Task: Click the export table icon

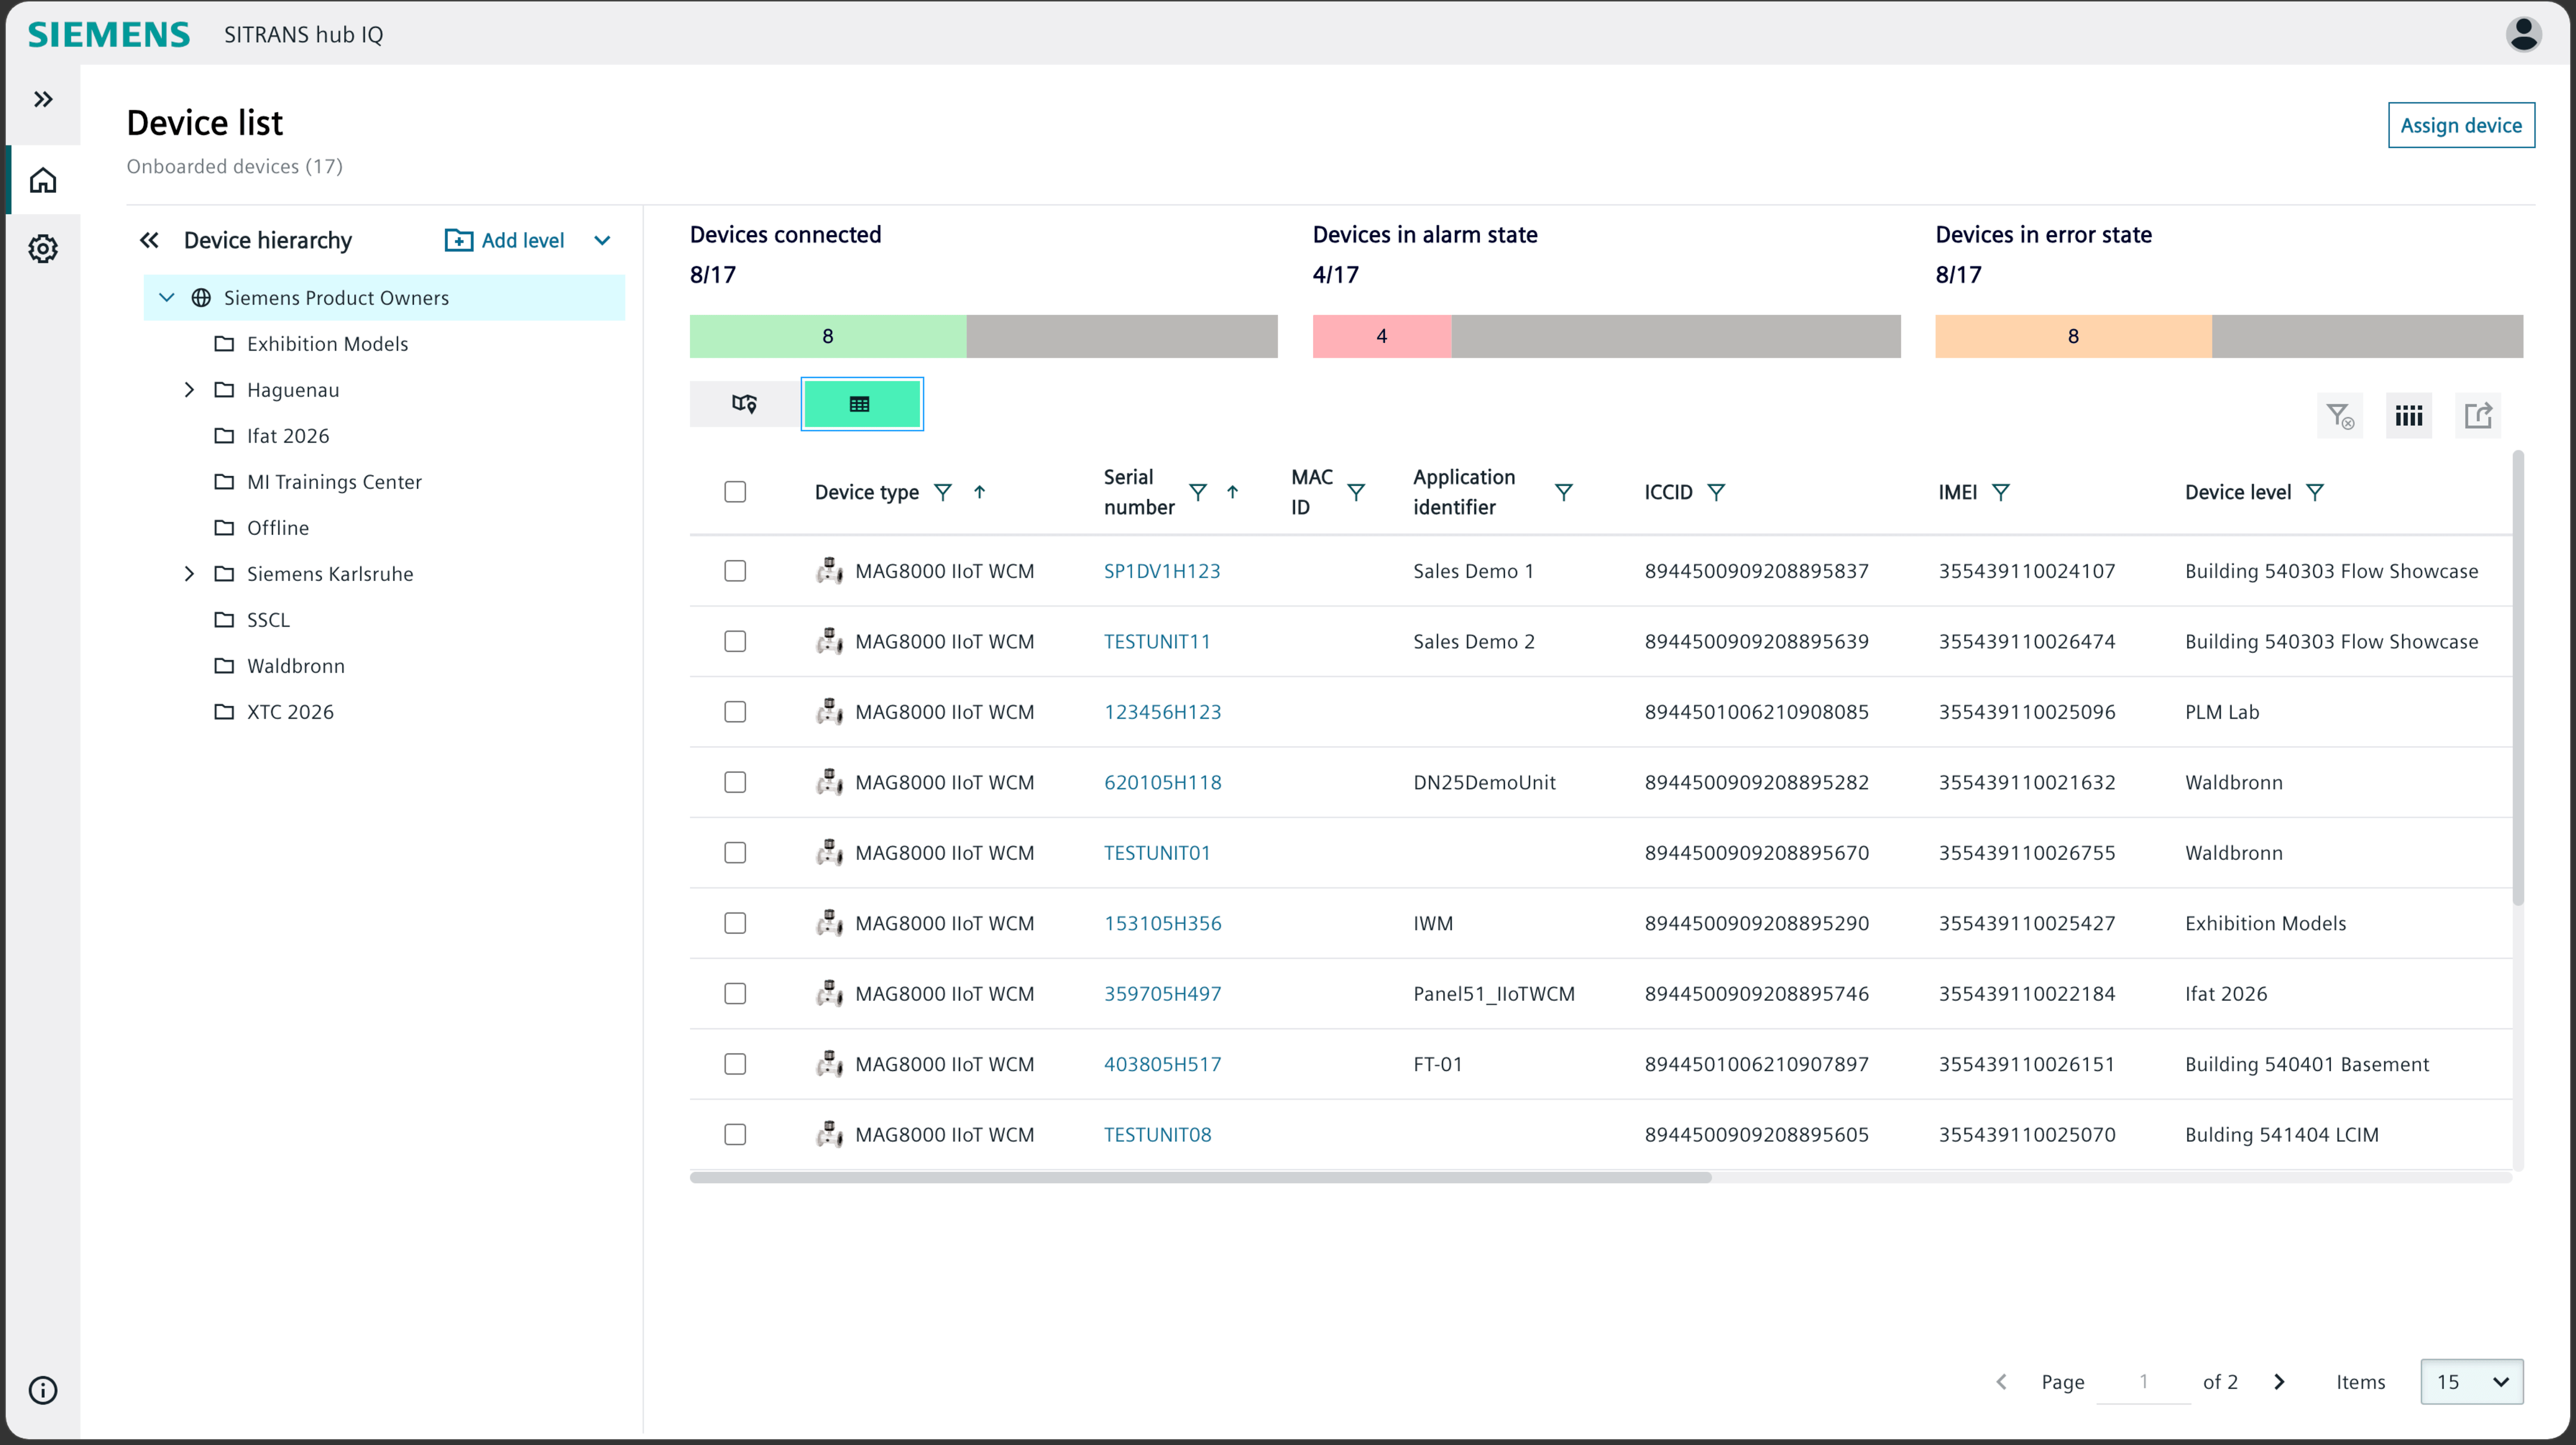Action: tap(2478, 415)
